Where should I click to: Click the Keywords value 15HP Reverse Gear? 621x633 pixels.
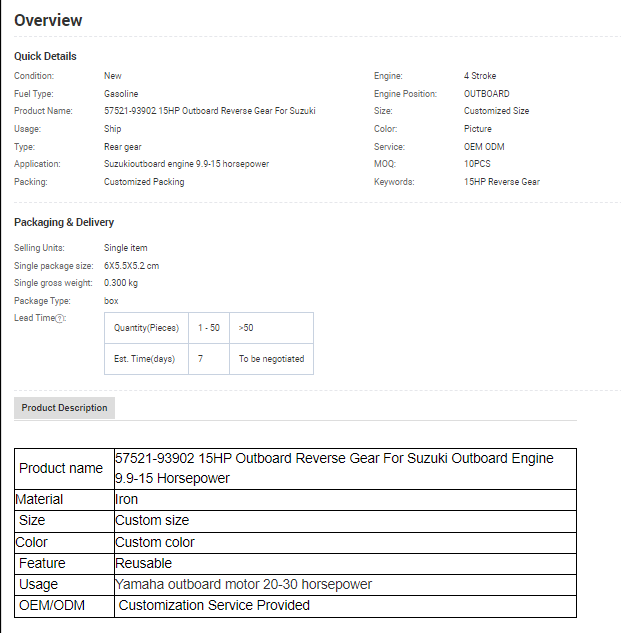coord(501,182)
